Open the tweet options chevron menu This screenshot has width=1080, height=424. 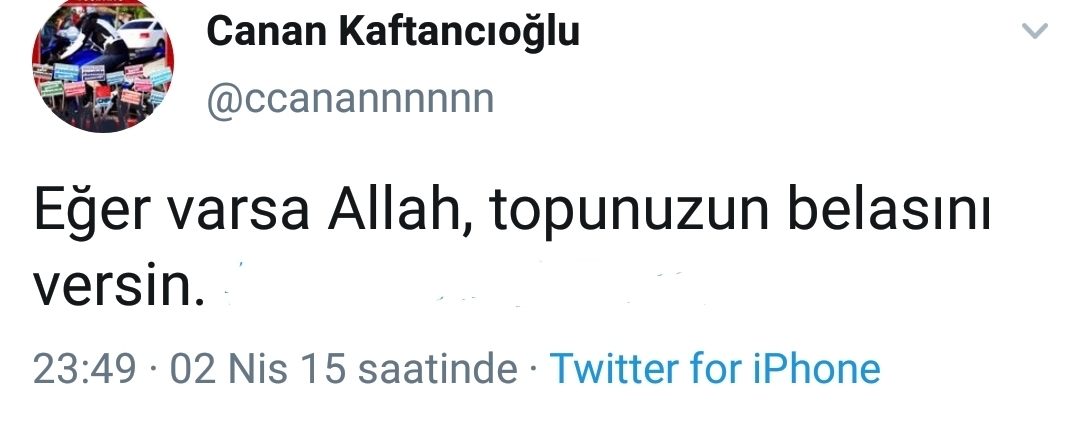(1035, 30)
